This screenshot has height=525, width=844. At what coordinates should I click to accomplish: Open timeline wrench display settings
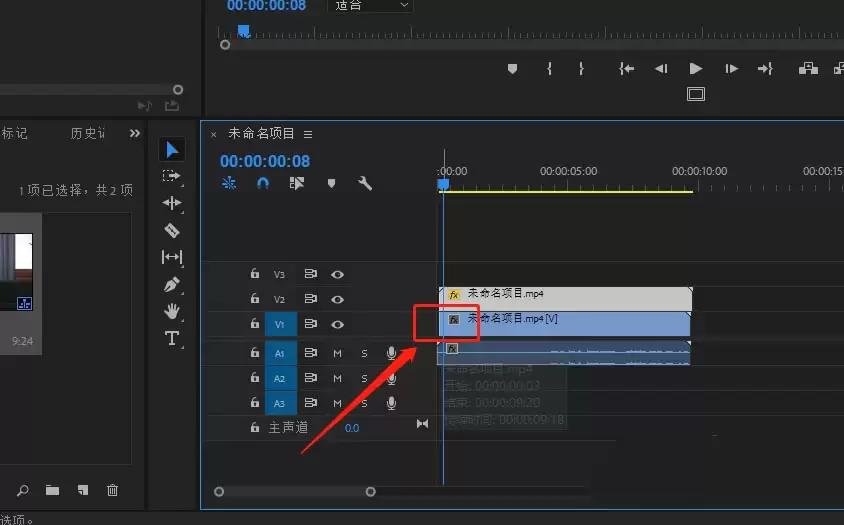[x=365, y=184]
